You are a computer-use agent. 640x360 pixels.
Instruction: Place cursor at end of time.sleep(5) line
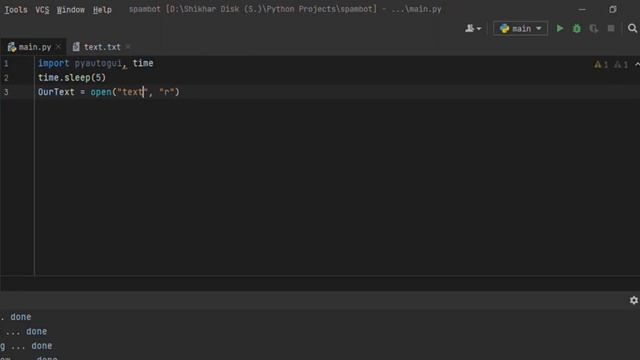coord(106,78)
